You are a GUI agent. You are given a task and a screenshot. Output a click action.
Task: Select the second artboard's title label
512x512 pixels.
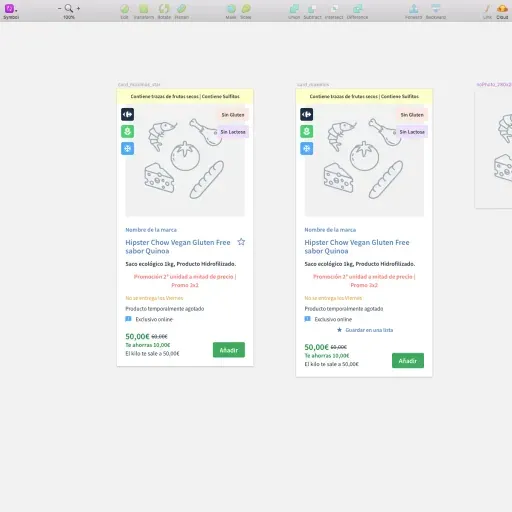click(313, 85)
